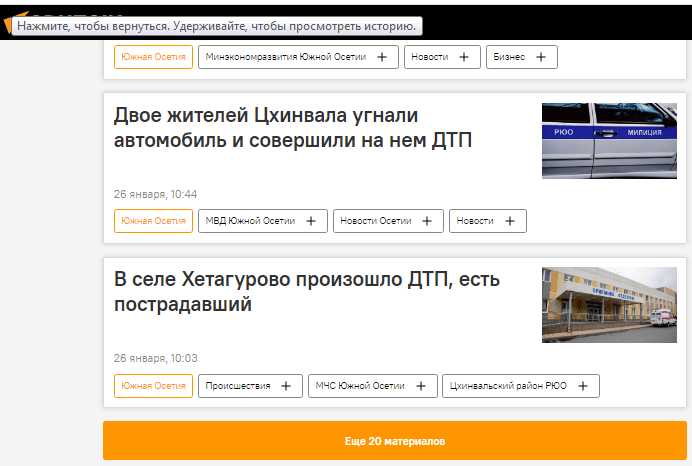Click plus icon on Новости Осетии tag
Viewport: 692px width, 466px height.
pyautogui.click(x=427, y=221)
